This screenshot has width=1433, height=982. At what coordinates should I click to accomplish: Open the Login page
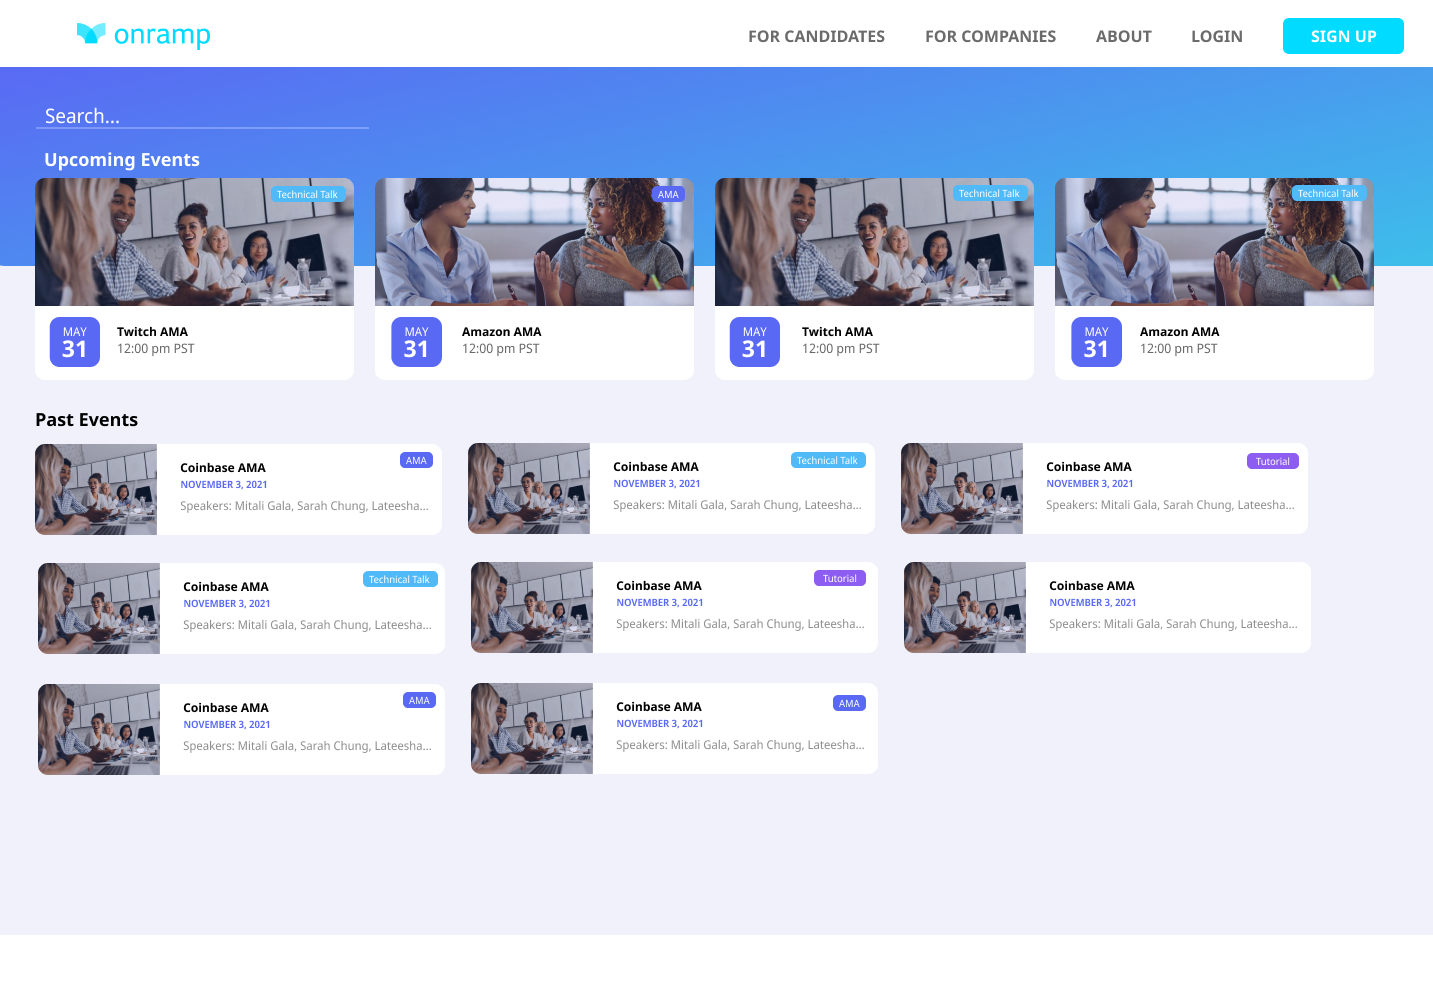pos(1216,36)
